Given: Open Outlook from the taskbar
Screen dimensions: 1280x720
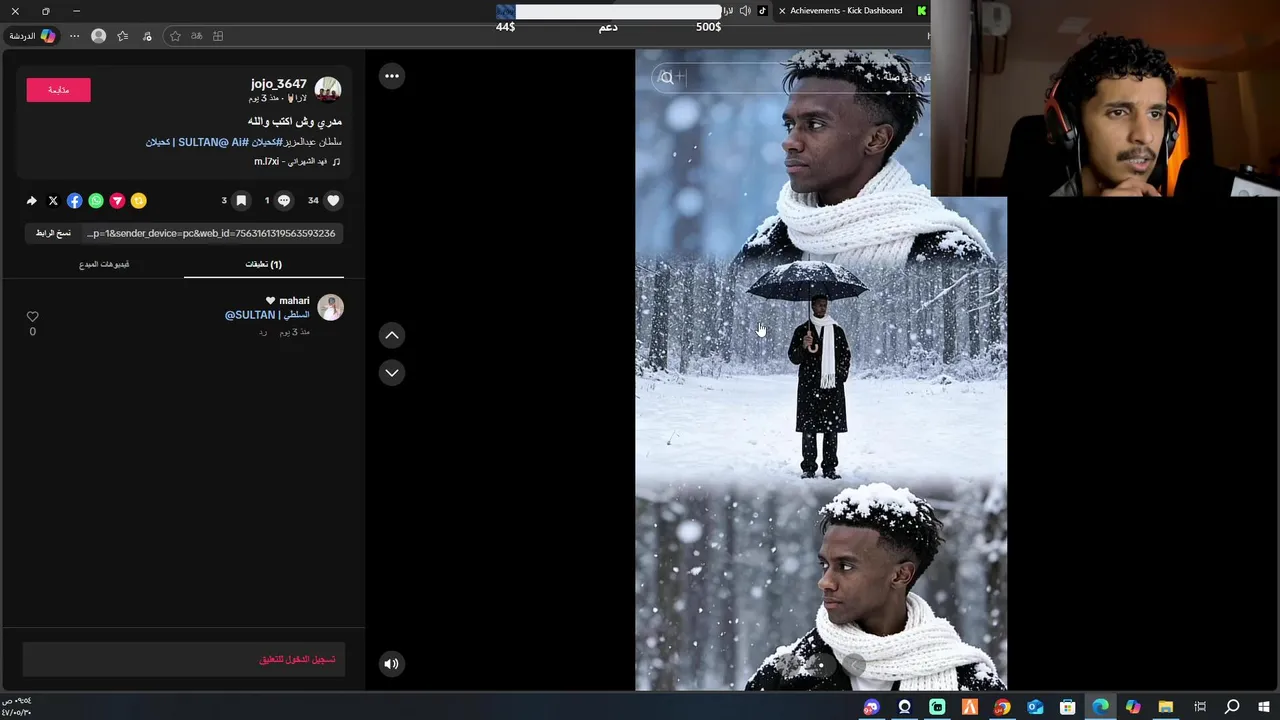Looking at the screenshot, I should 1035,707.
